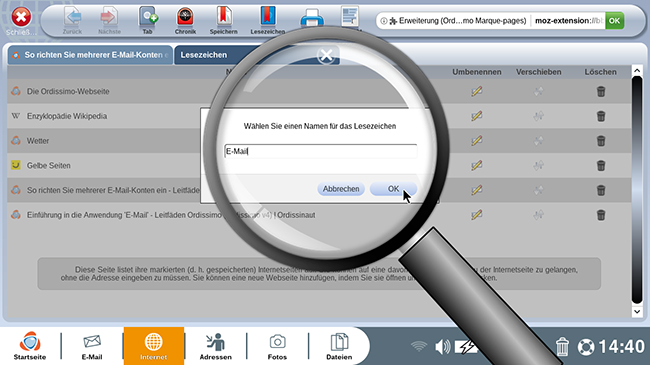The image size is (650, 365).
Task: Delete the Die Ordissimo-Webseite bookmark
Action: [x=601, y=91]
